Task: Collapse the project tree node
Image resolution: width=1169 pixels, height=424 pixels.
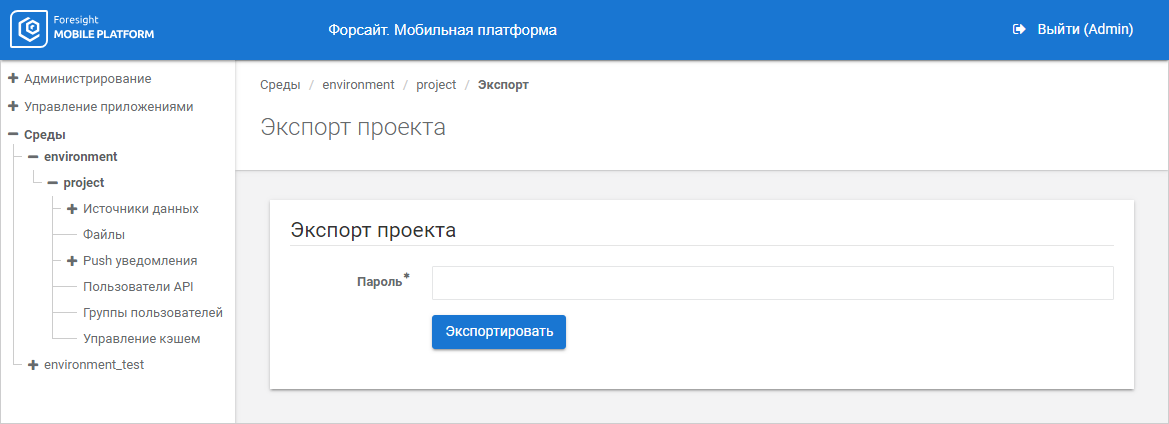Action: coord(52,183)
